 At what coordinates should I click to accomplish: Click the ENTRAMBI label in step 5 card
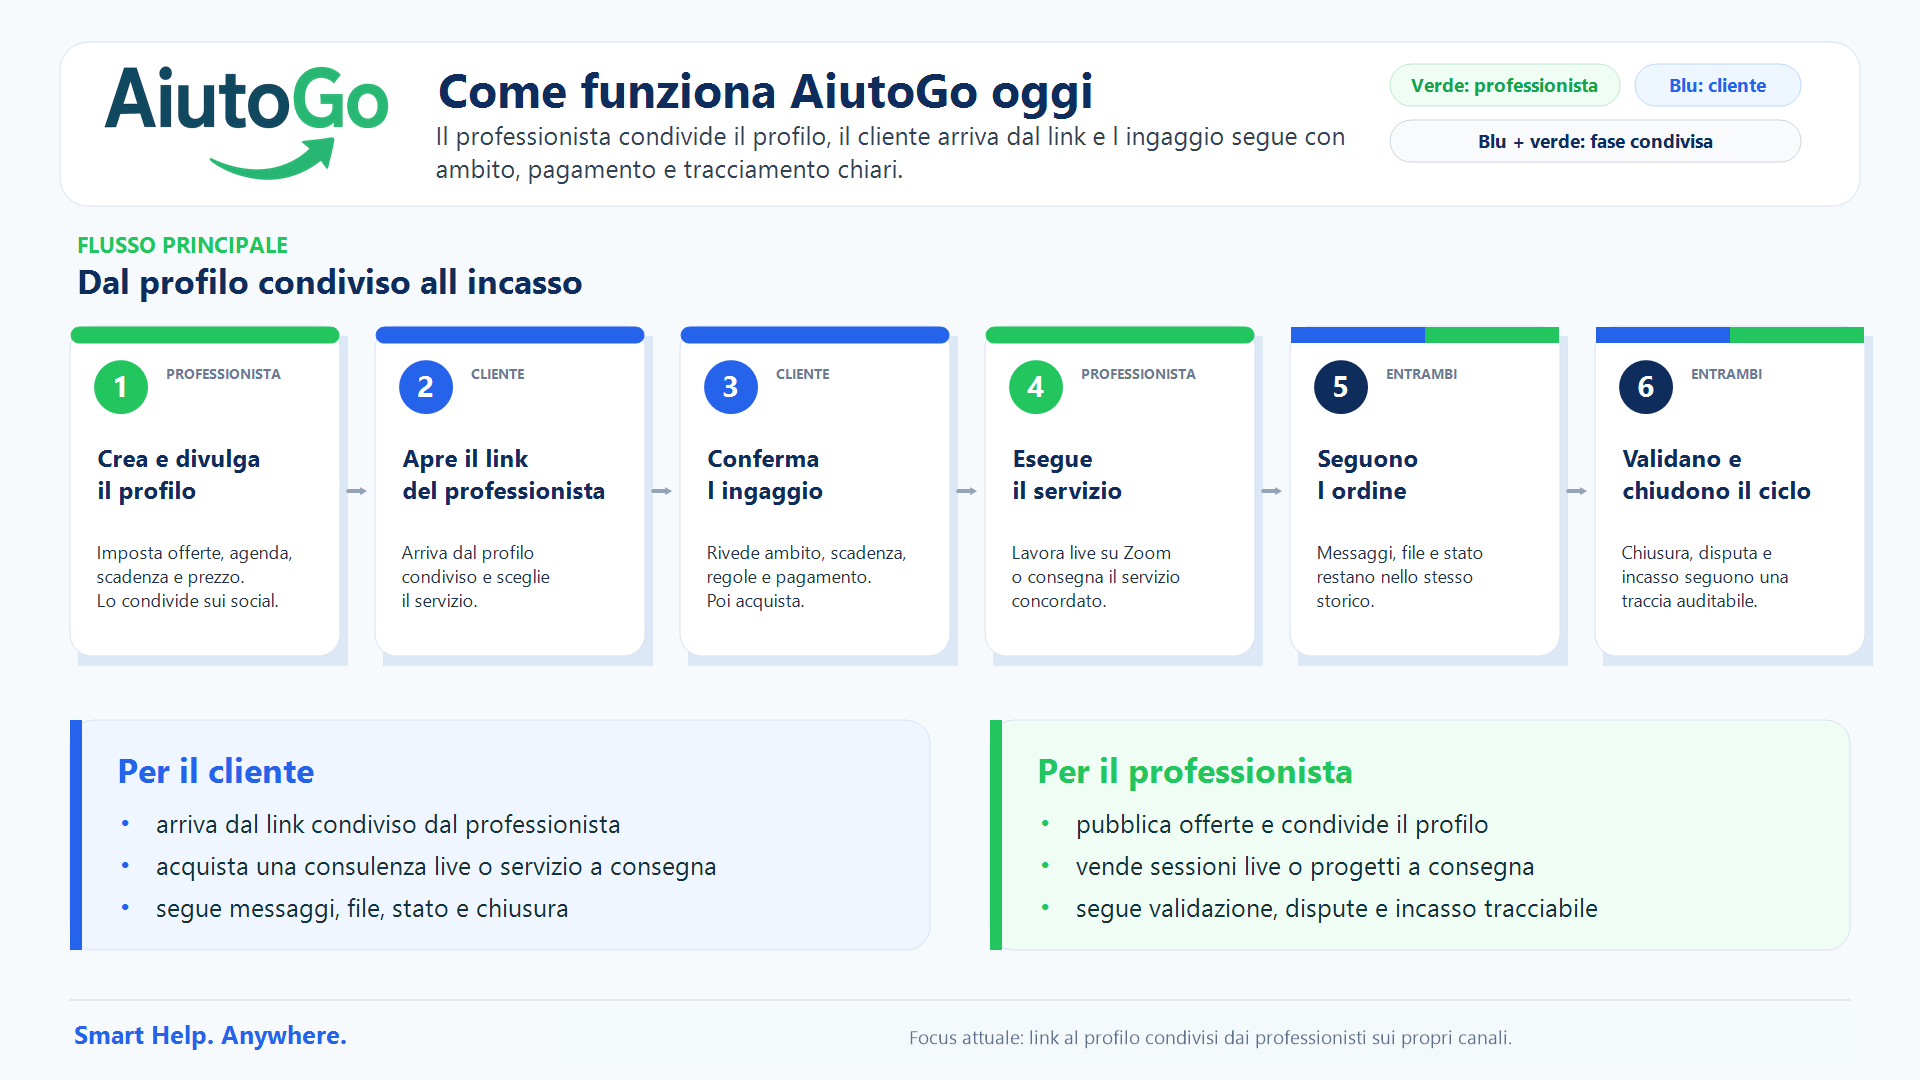pos(1421,374)
